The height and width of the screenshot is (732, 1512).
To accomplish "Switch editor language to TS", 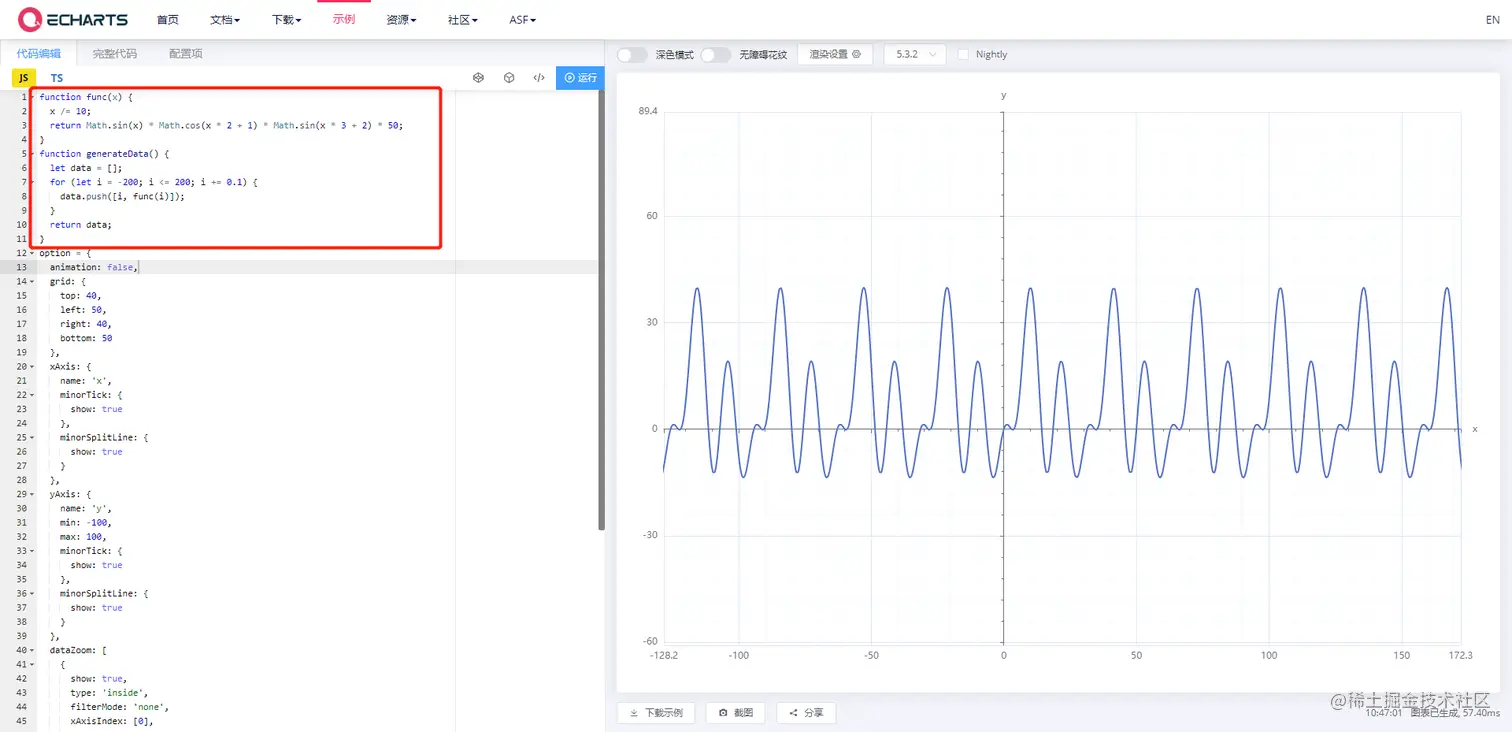I will 57,78.
